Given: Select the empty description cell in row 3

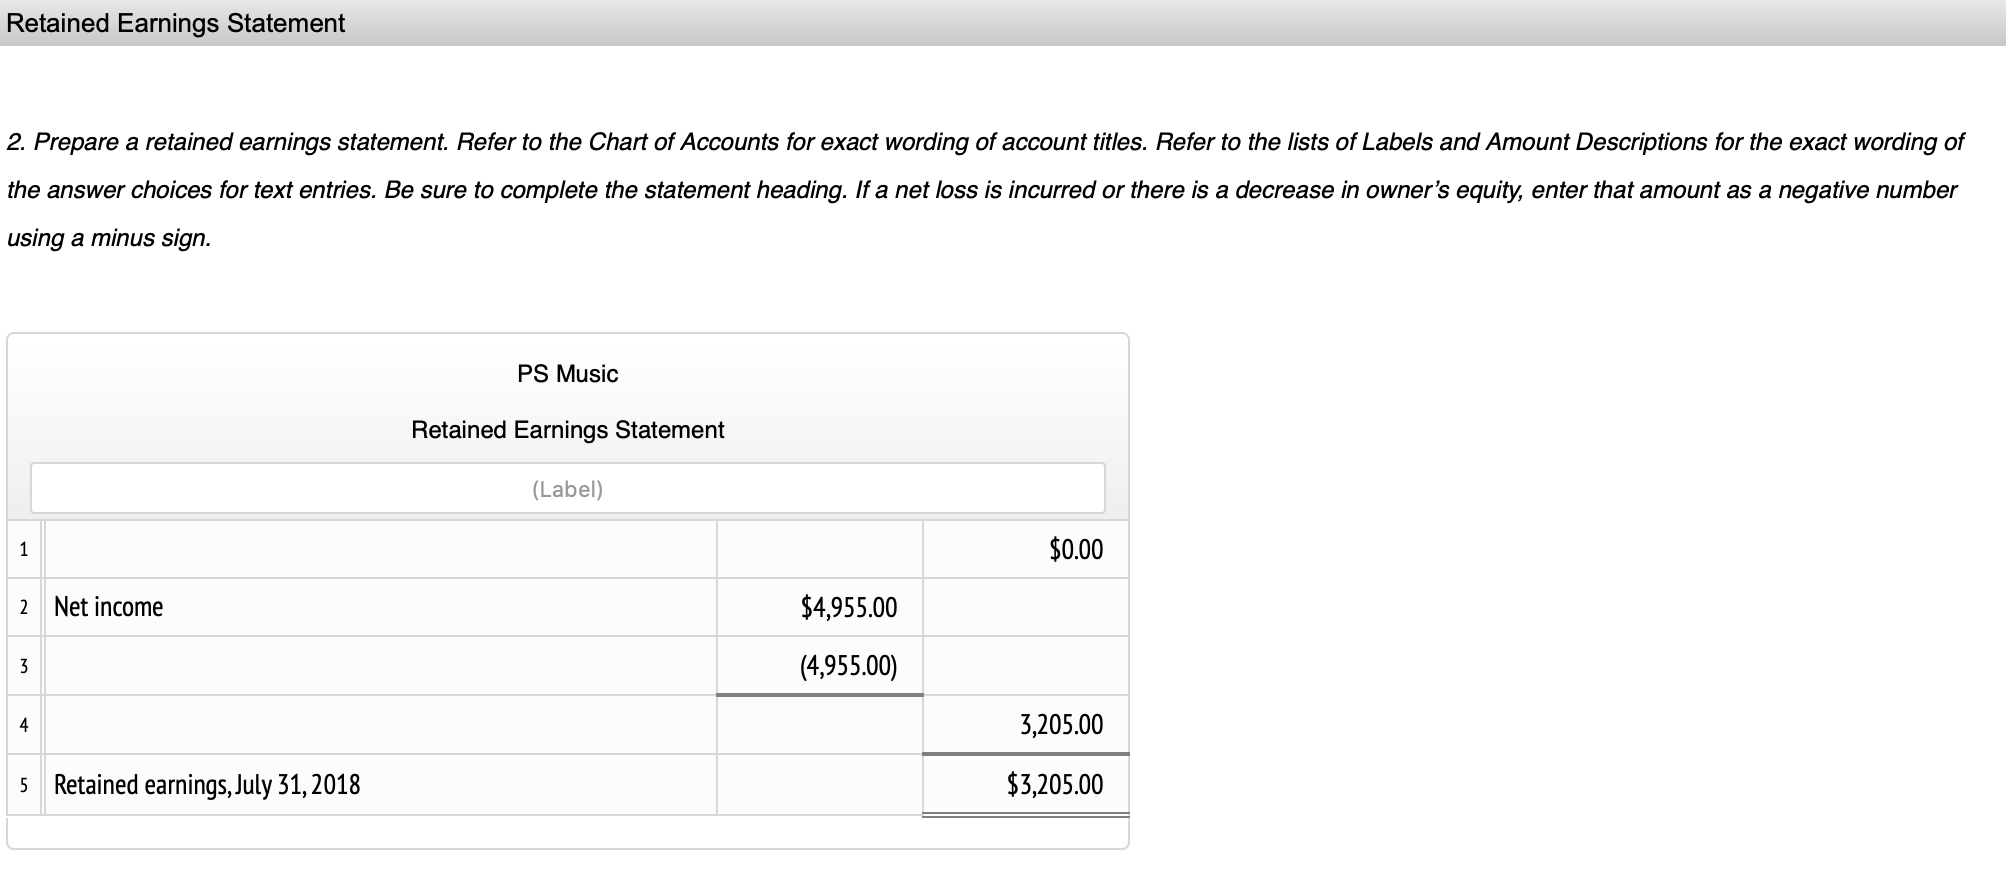Looking at the screenshot, I should 380,666.
